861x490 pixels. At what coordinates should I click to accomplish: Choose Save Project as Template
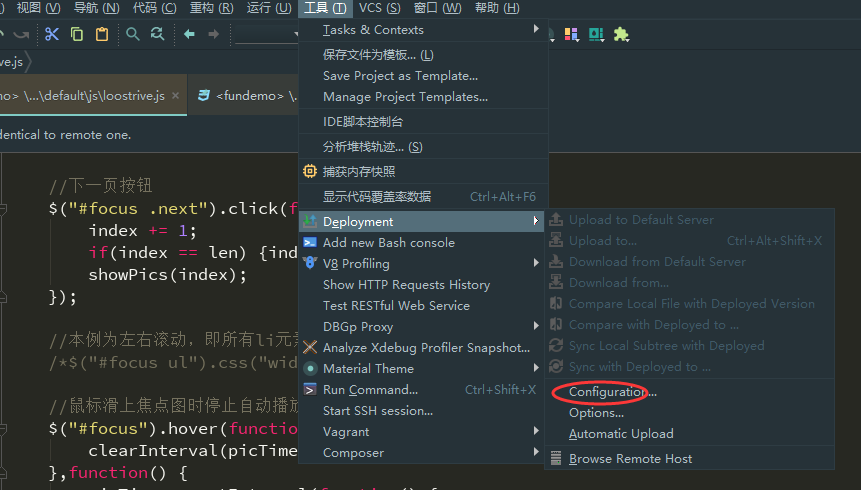423,76
